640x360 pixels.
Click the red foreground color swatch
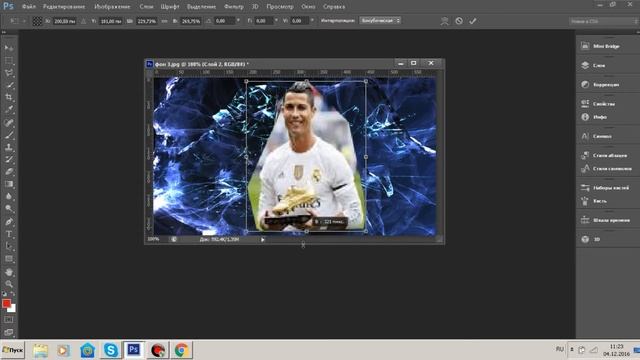tap(6, 303)
